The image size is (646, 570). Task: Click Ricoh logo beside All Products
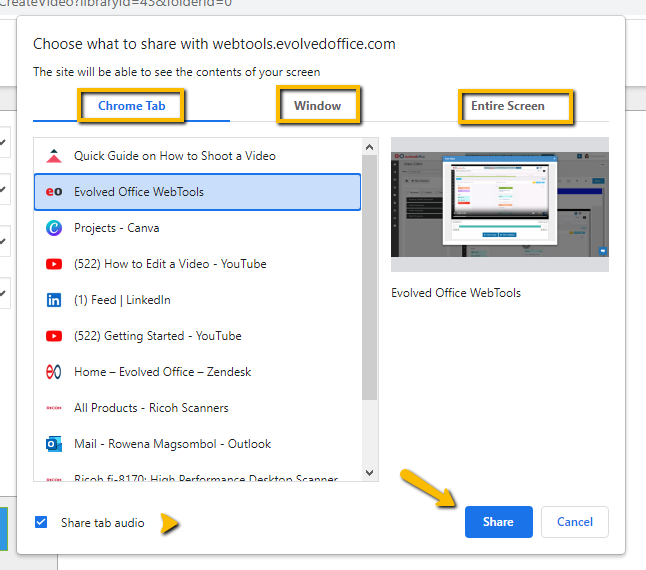pos(54,408)
